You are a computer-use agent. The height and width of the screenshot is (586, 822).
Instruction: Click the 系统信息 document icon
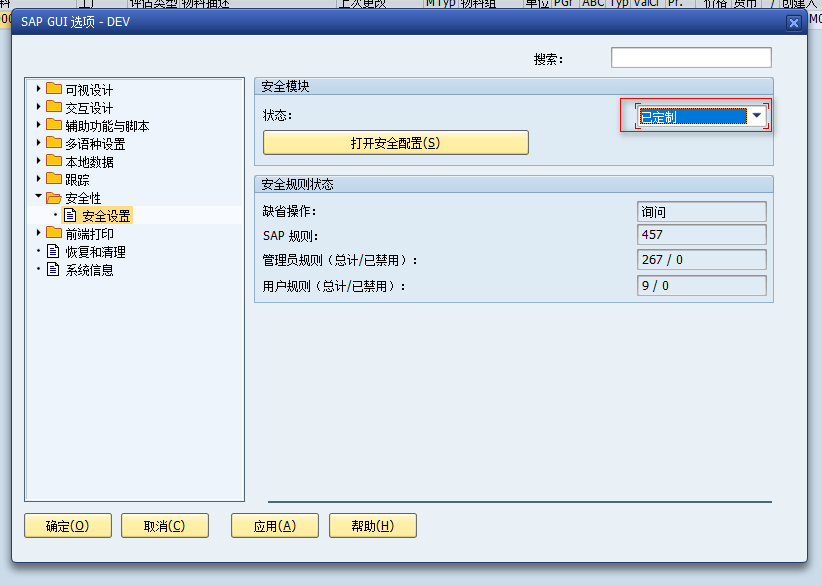coord(53,269)
